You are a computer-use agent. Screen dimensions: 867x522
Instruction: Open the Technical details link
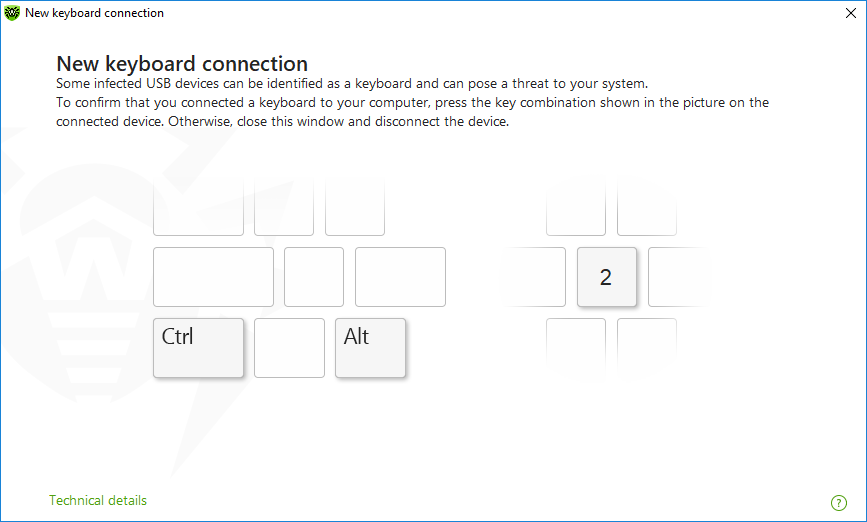tap(98, 500)
